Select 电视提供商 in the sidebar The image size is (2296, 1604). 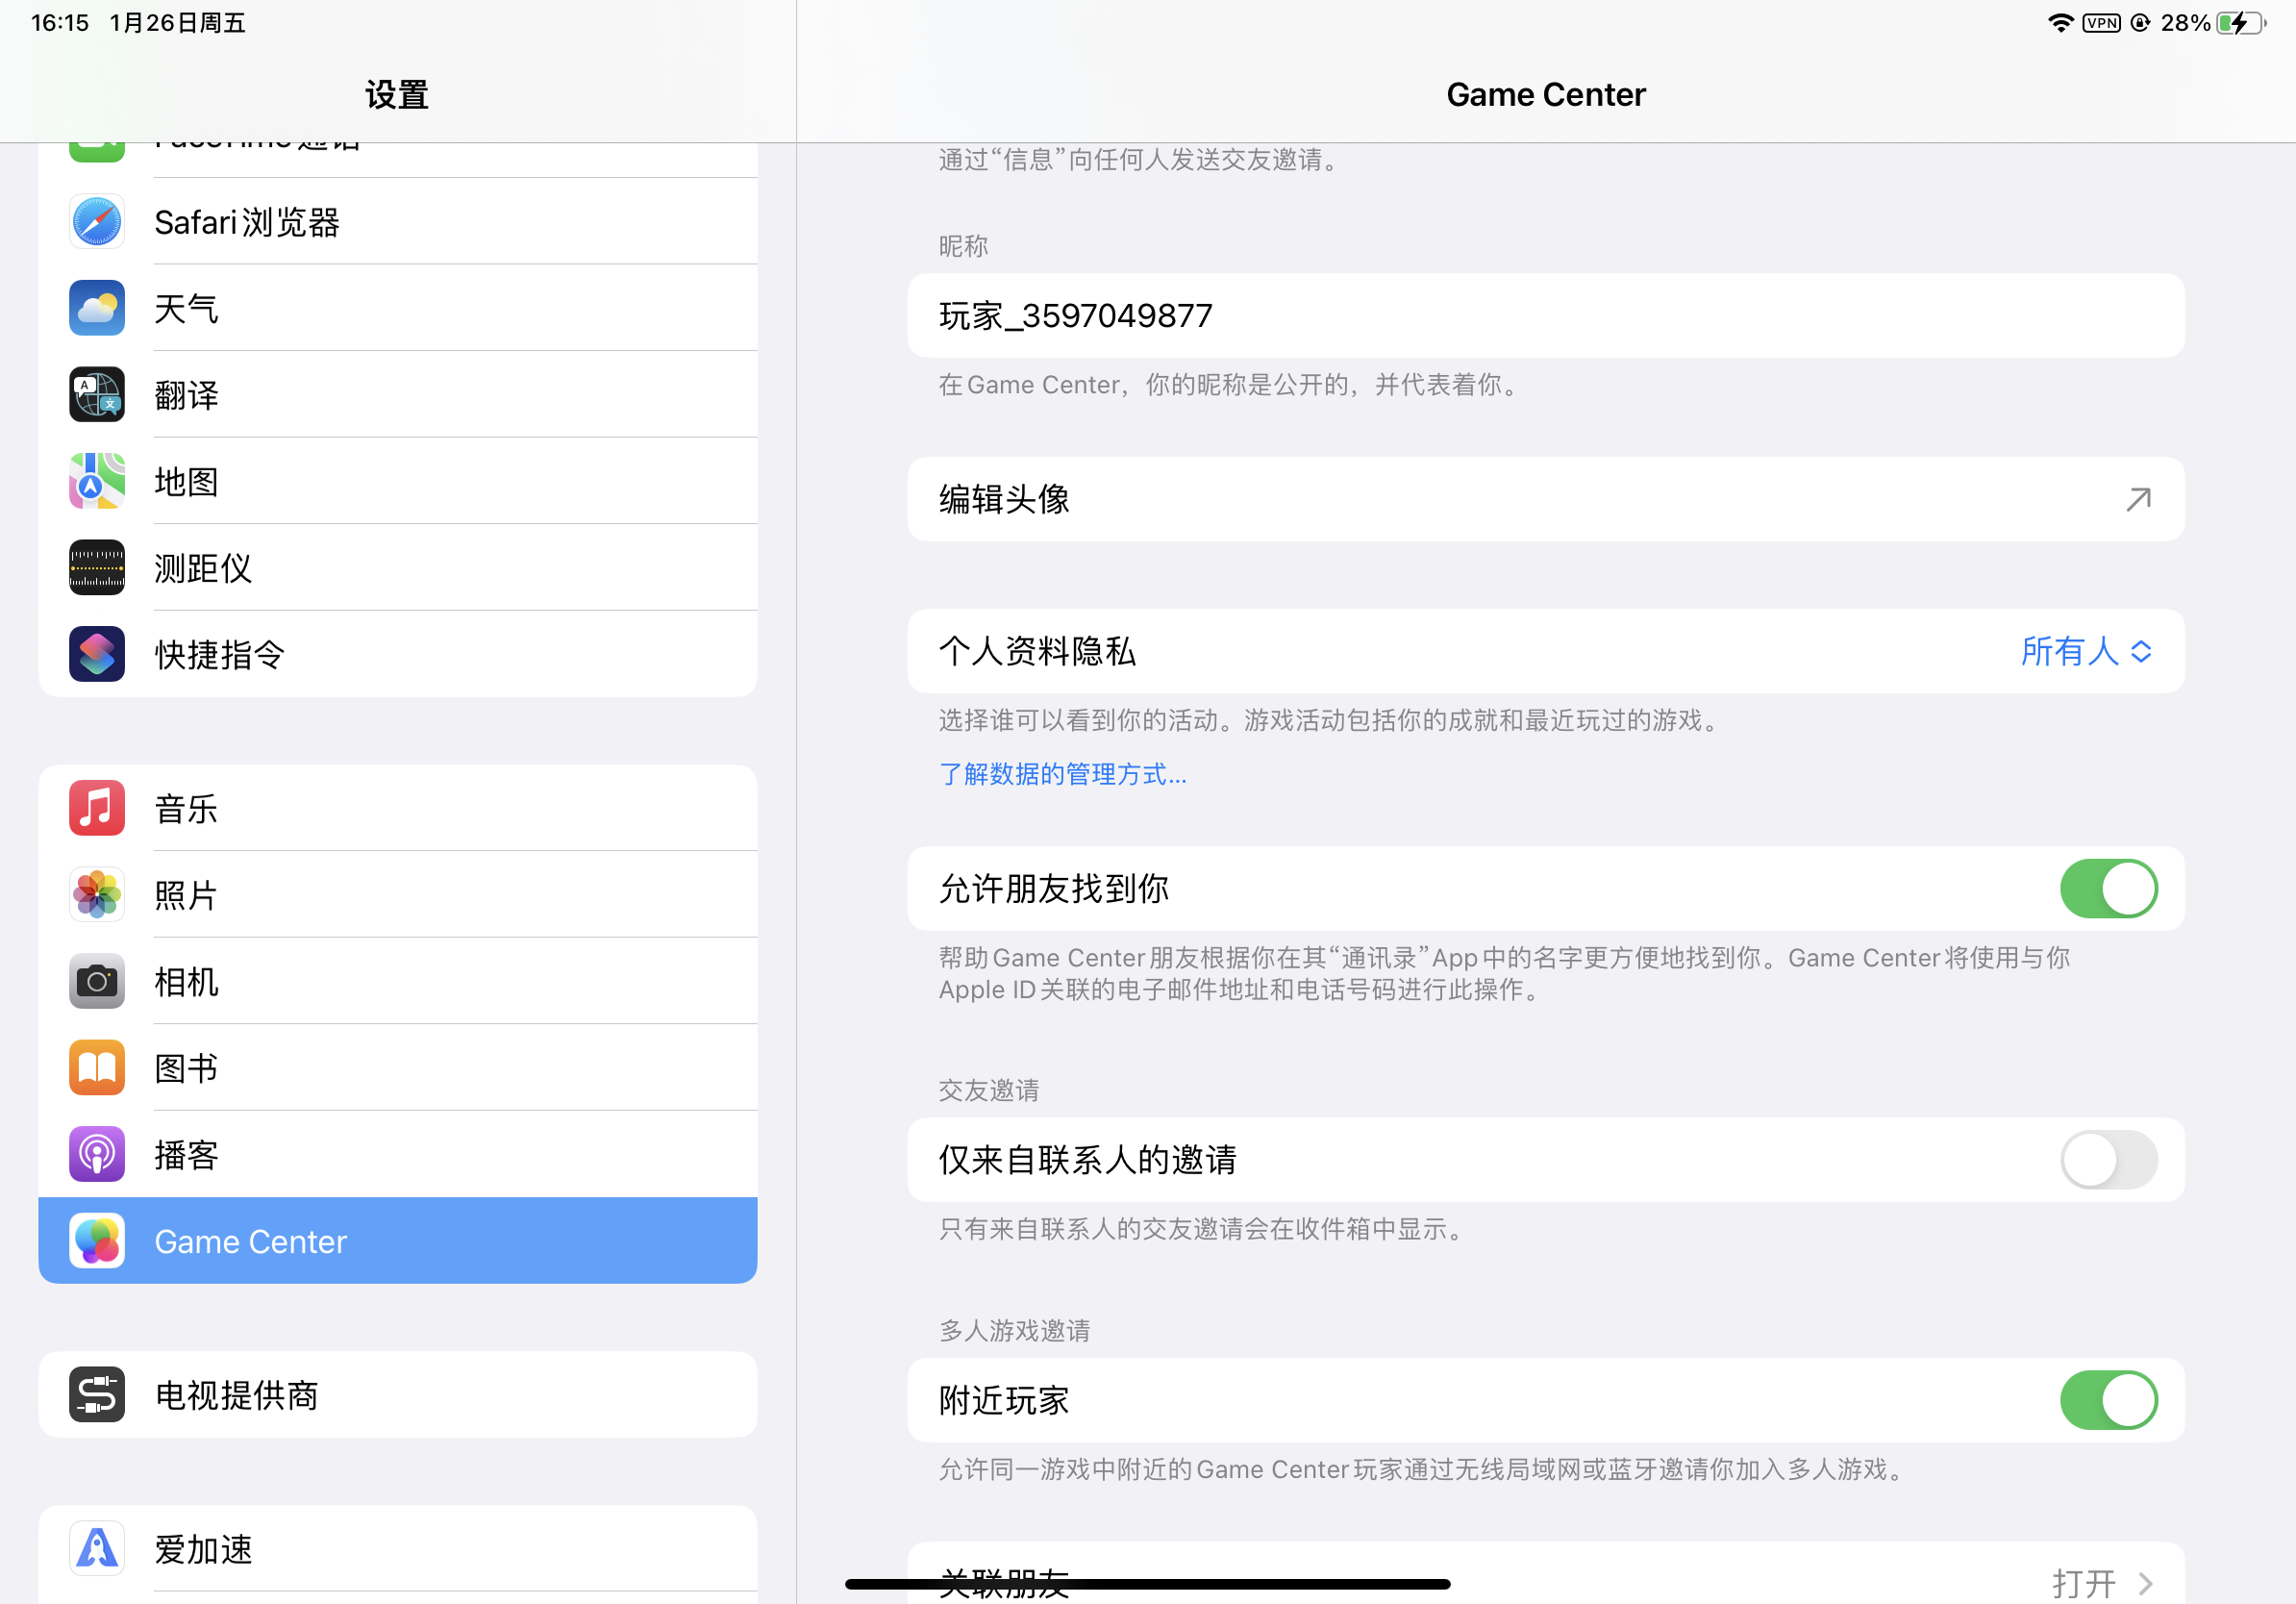(398, 1394)
